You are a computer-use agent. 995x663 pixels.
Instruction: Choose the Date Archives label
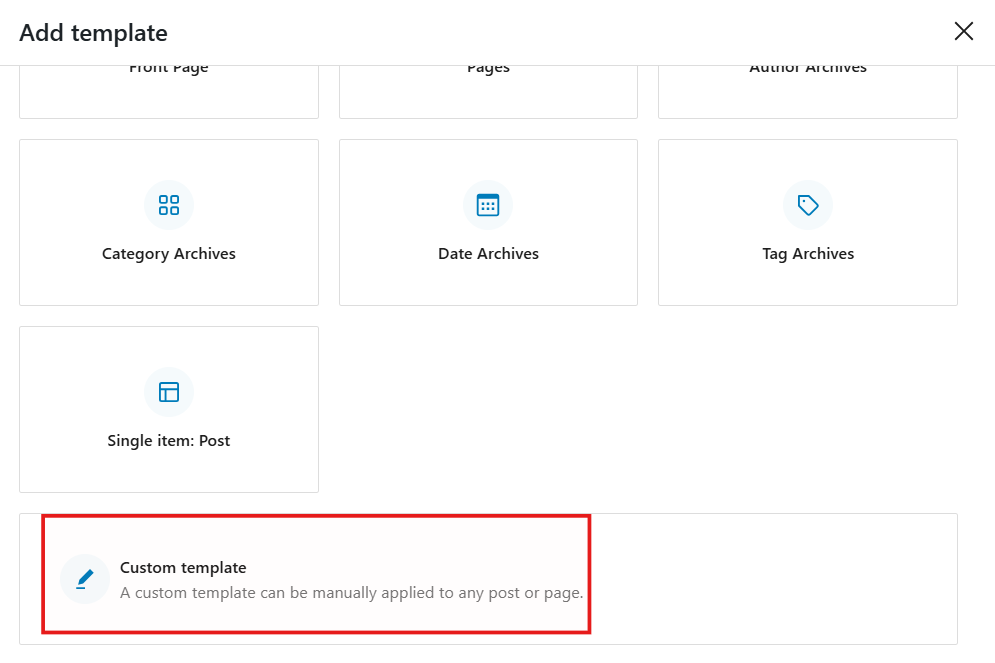488,254
